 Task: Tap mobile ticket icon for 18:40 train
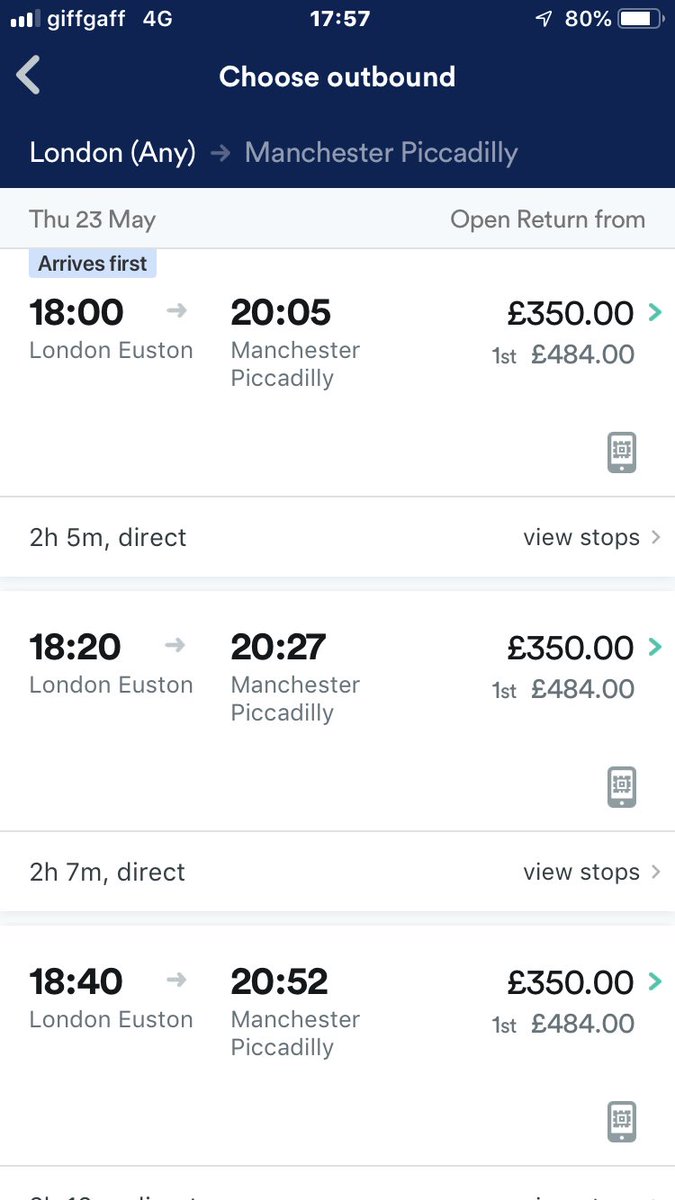pyautogui.click(x=621, y=1121)
